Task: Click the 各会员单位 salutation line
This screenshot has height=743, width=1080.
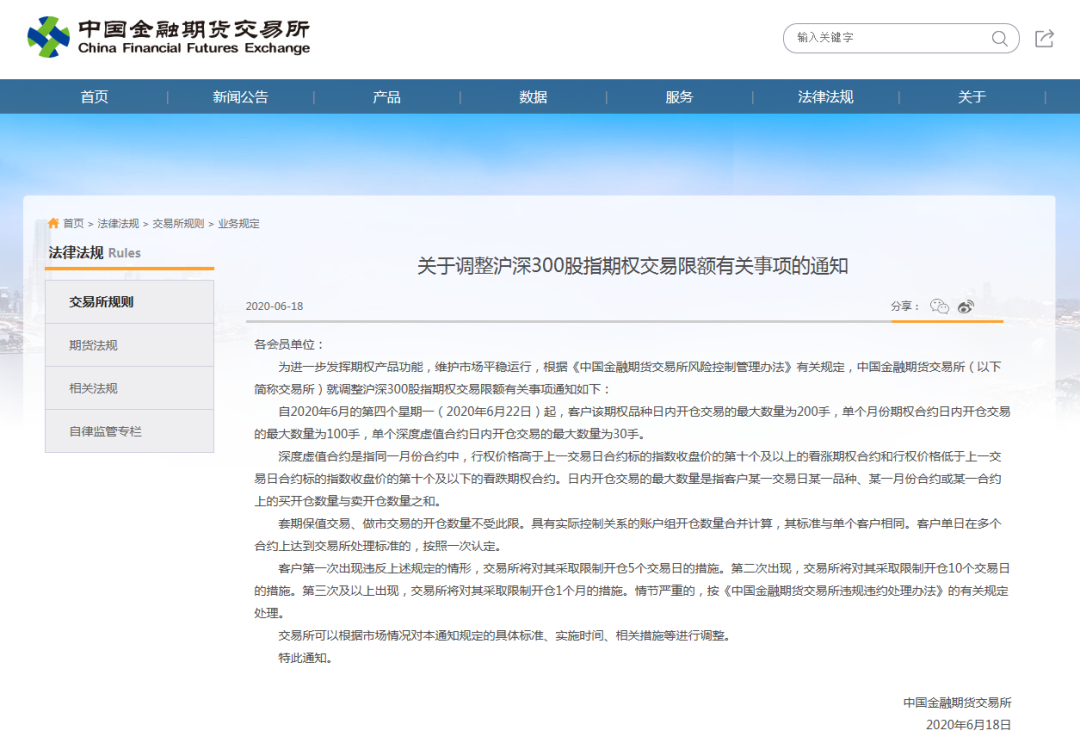Action: point(289,344)
